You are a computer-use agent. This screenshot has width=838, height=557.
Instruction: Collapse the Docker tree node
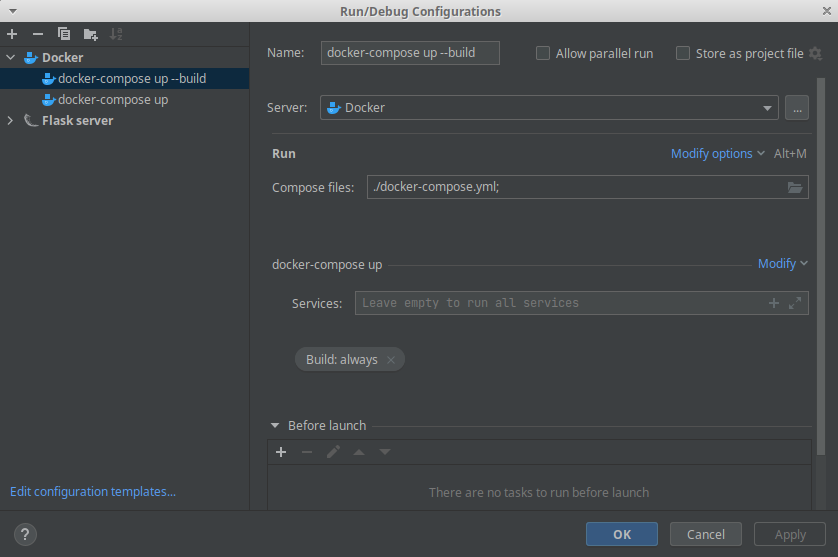tap(11, 57)
